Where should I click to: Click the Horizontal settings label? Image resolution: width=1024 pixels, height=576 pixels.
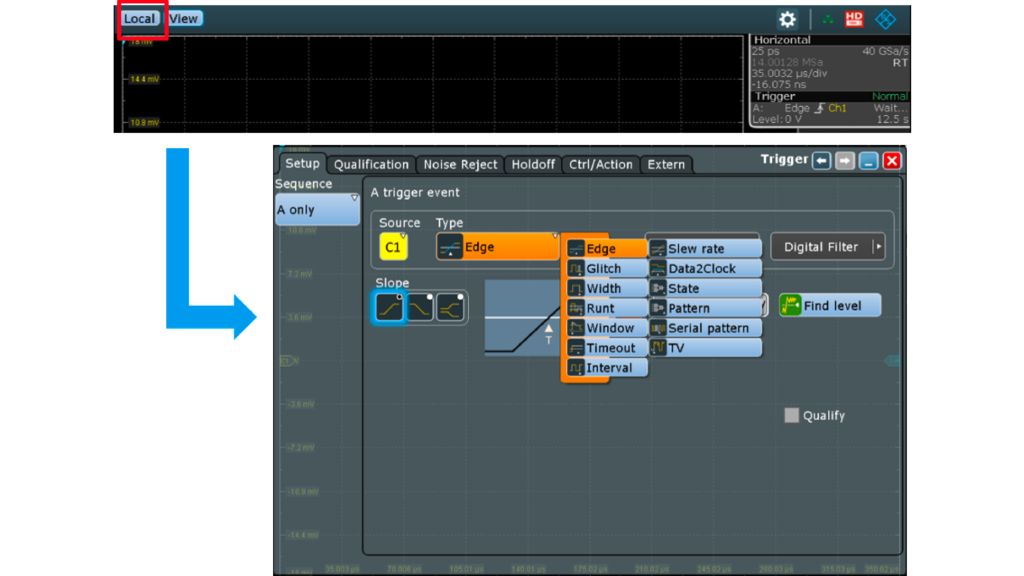[782, 40]
